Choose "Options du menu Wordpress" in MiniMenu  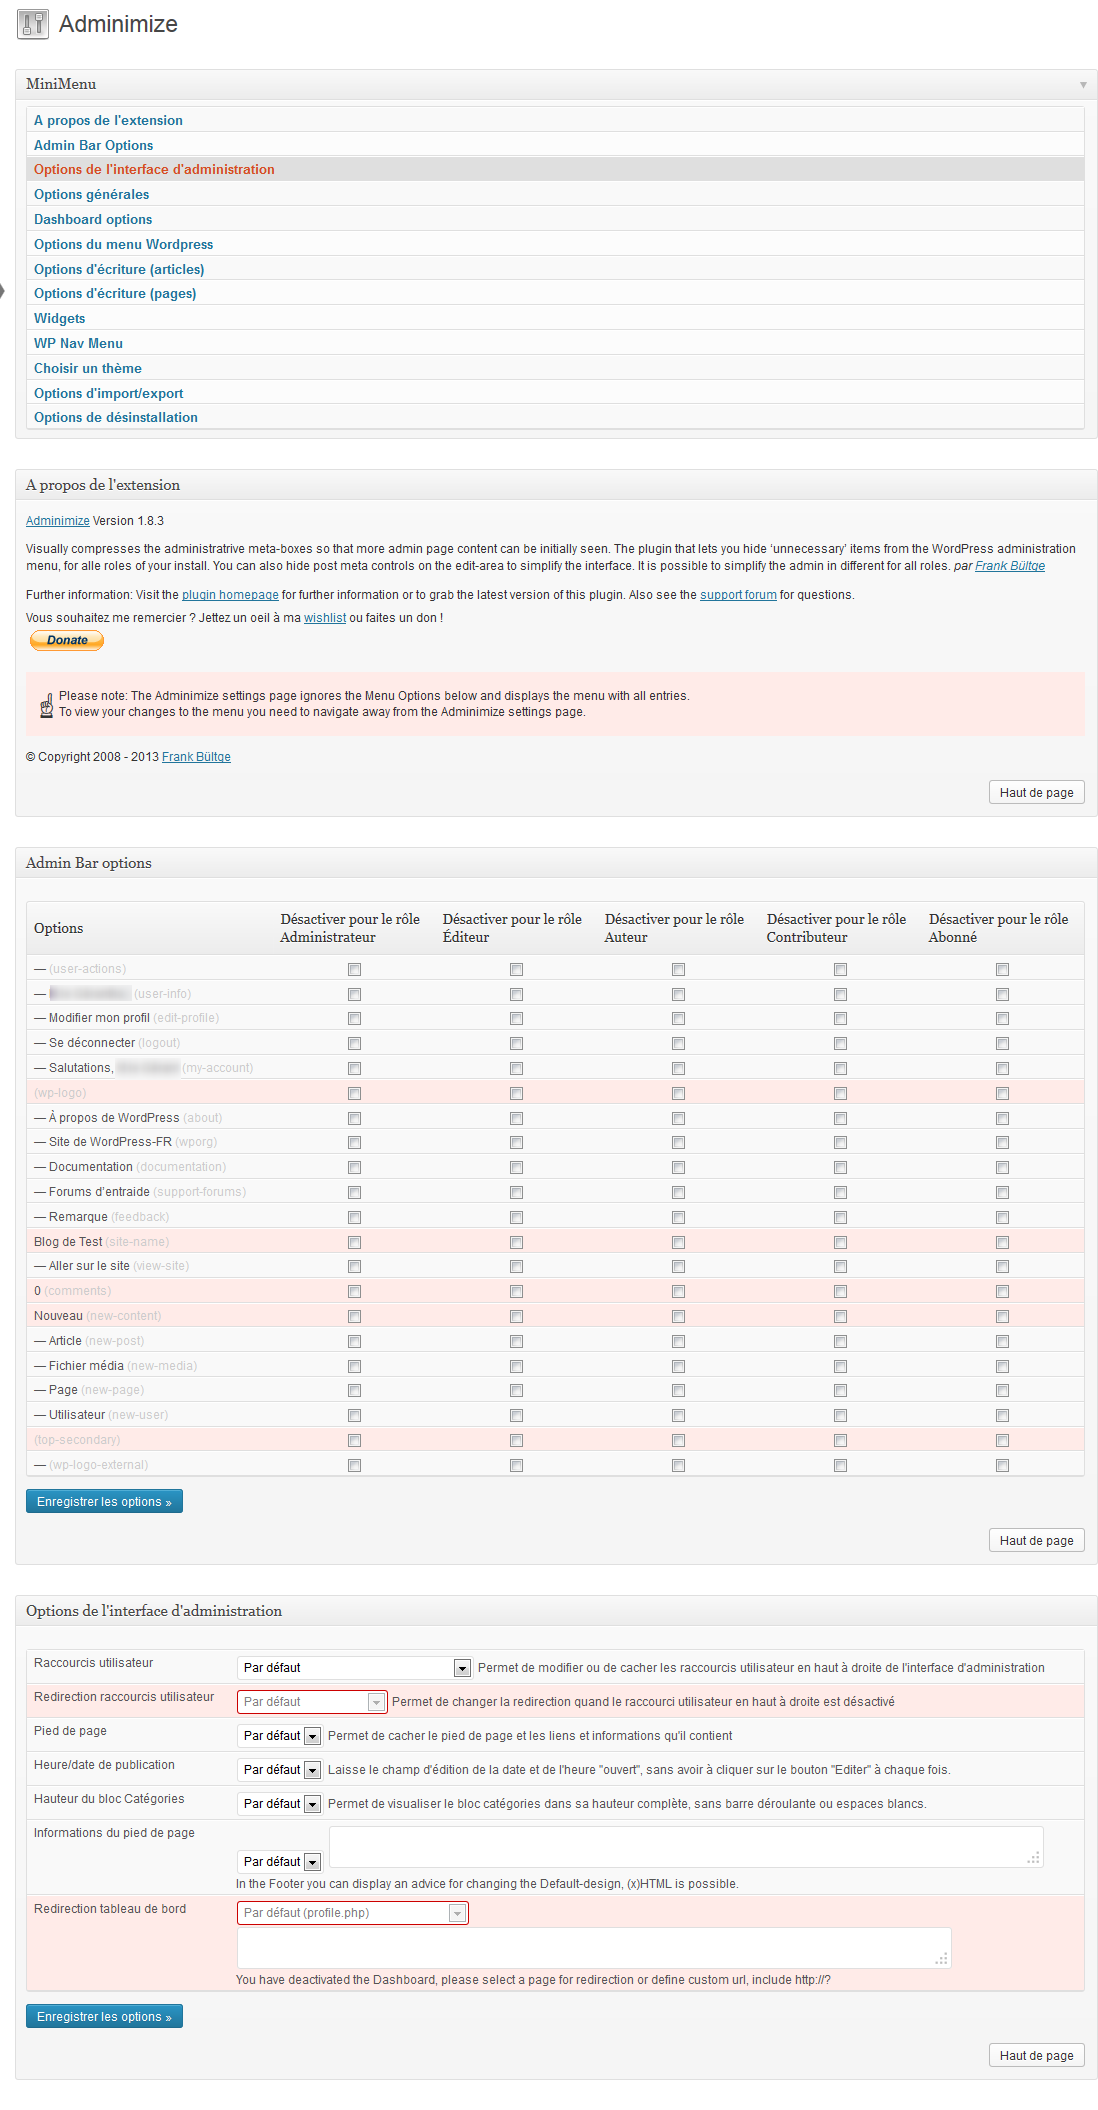123,244
